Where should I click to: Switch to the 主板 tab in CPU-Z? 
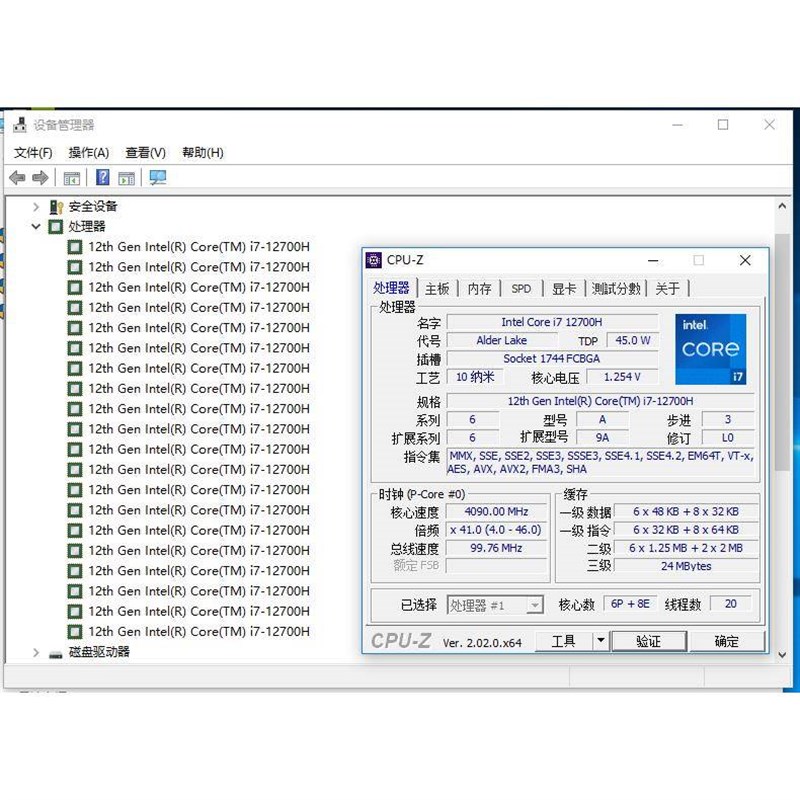pyautogui.click(x=437, y=289)
